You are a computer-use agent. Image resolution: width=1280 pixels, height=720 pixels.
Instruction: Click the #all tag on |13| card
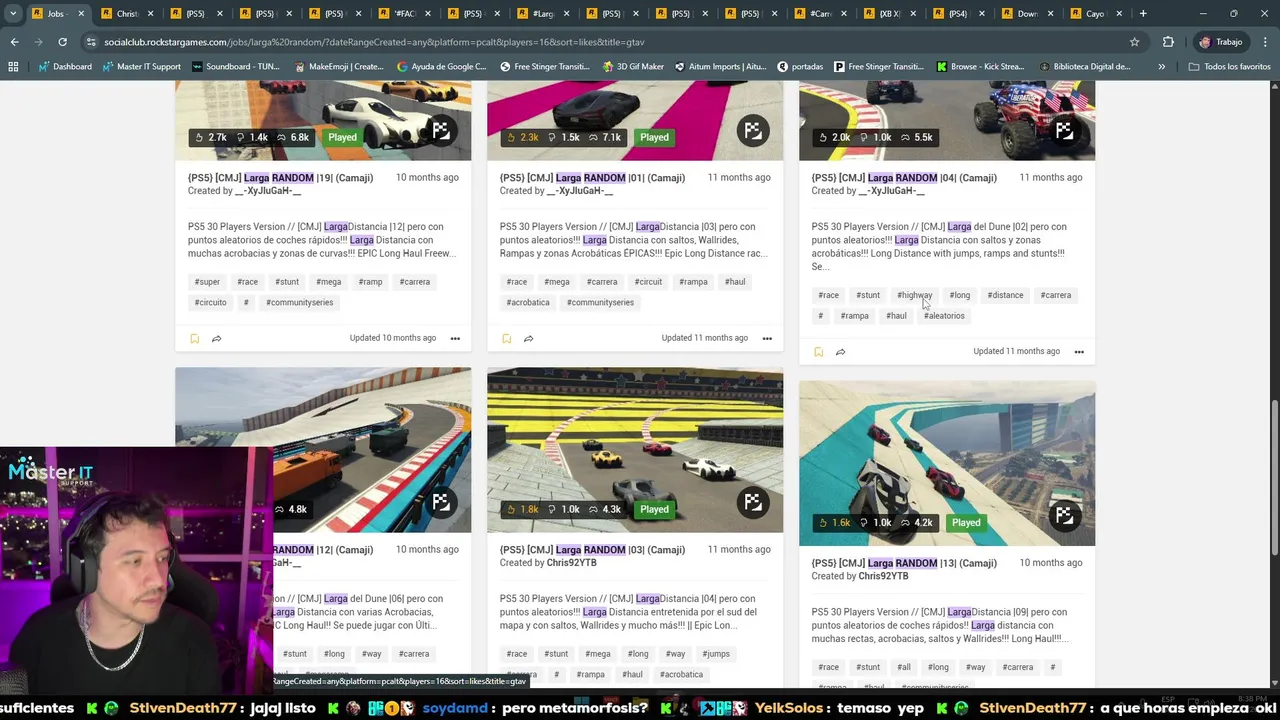click(x=904, y=668)
